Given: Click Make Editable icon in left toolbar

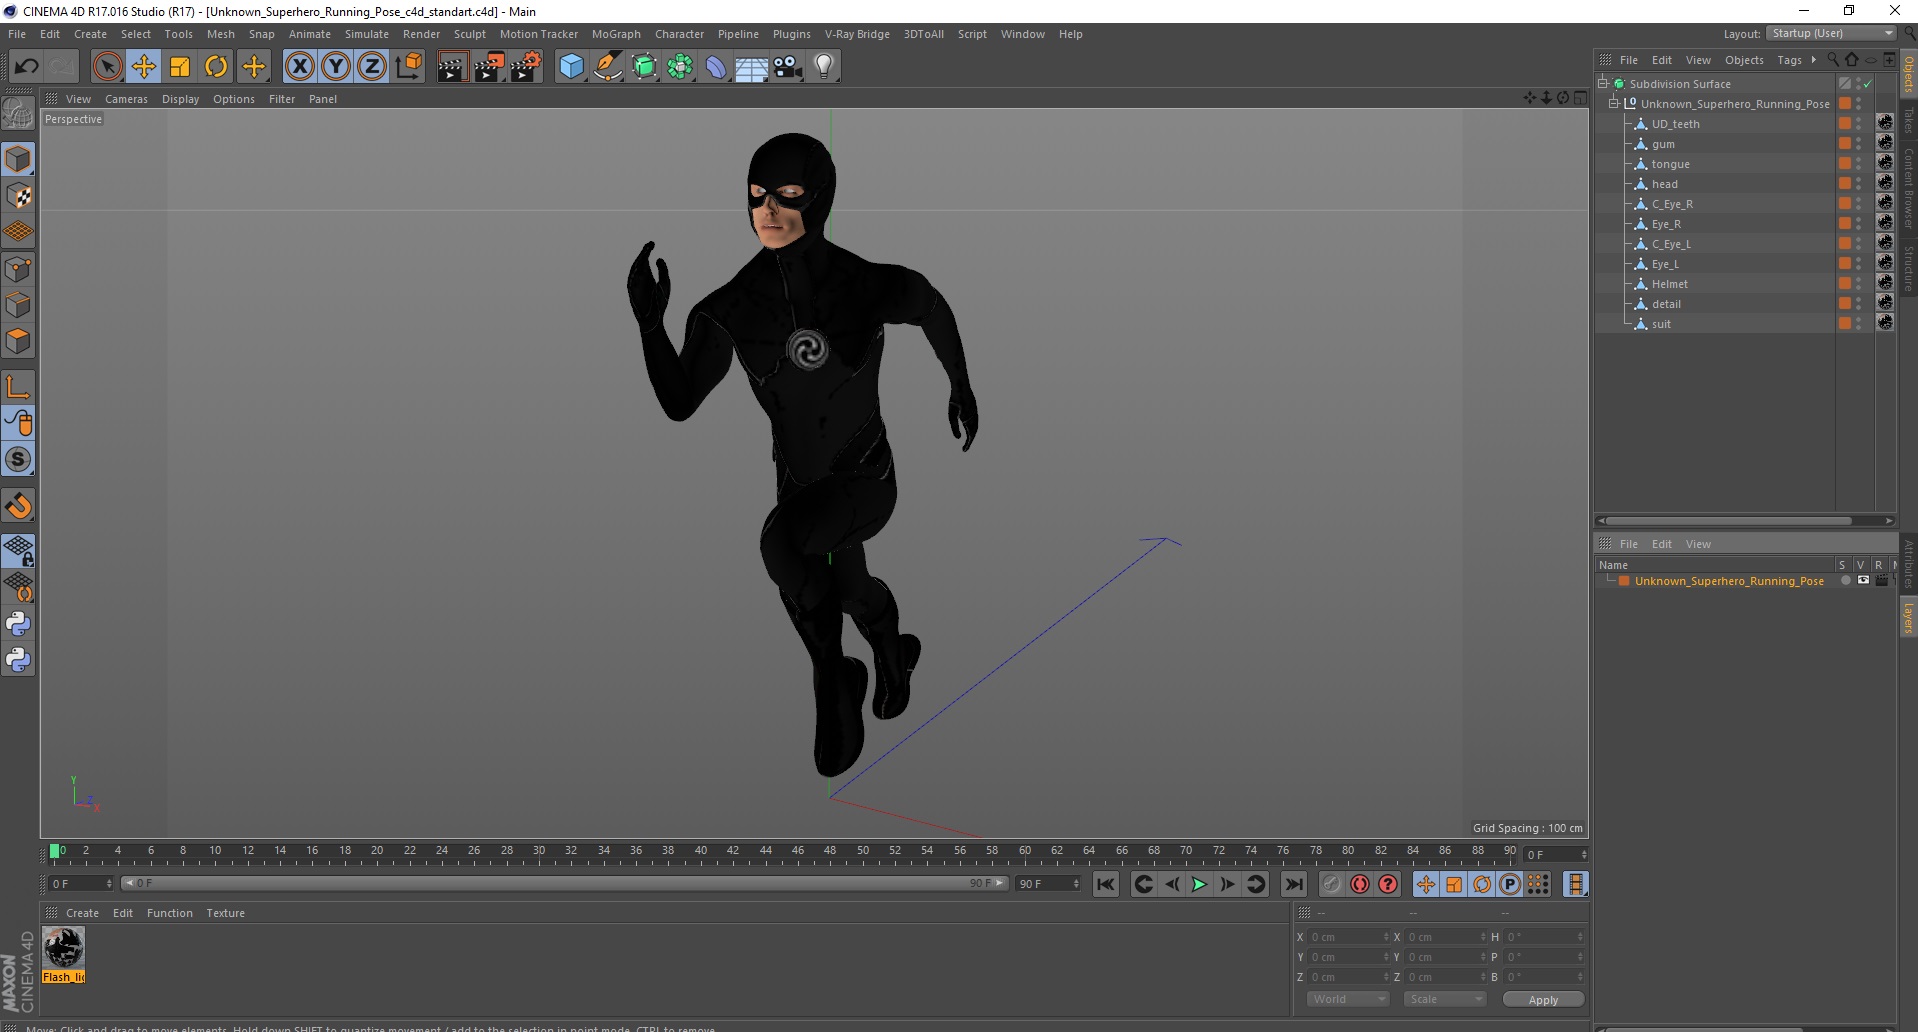Looking at the screenshot, I should pyautogui.click(x=18, y=114).
